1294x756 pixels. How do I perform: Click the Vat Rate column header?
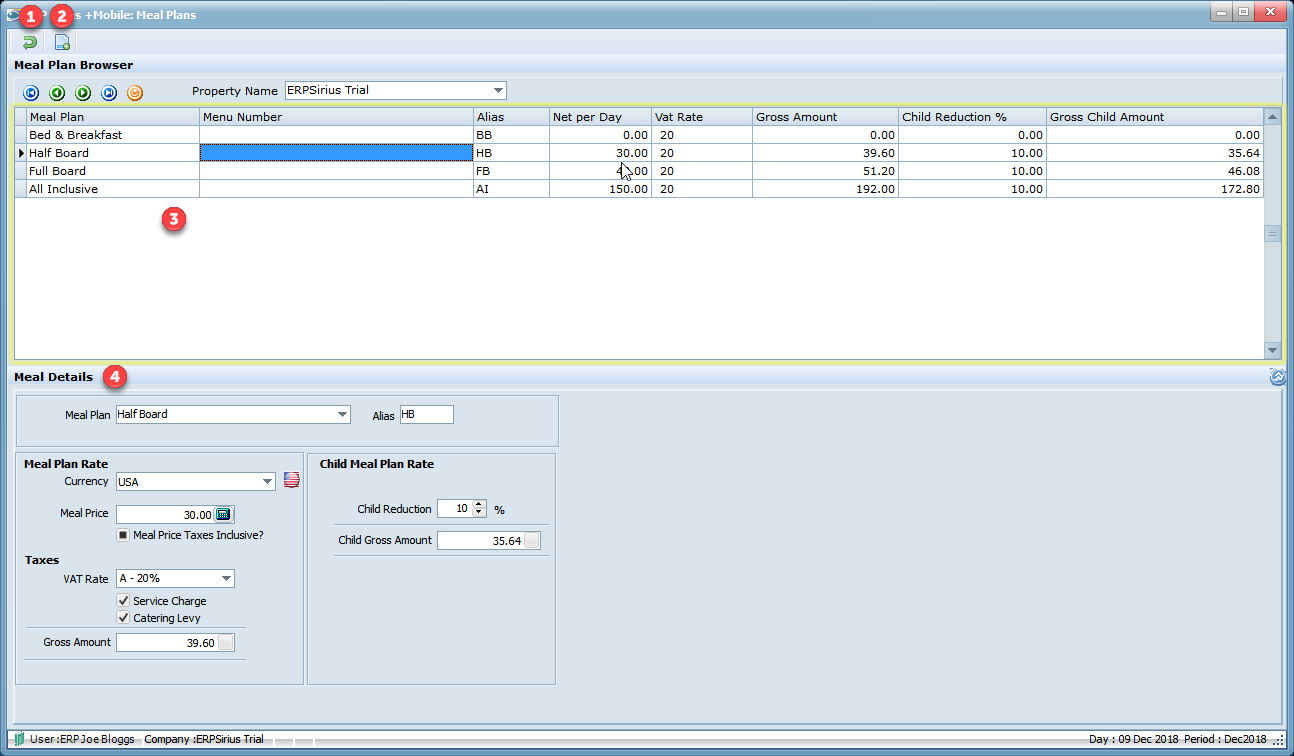pos(702,117)
